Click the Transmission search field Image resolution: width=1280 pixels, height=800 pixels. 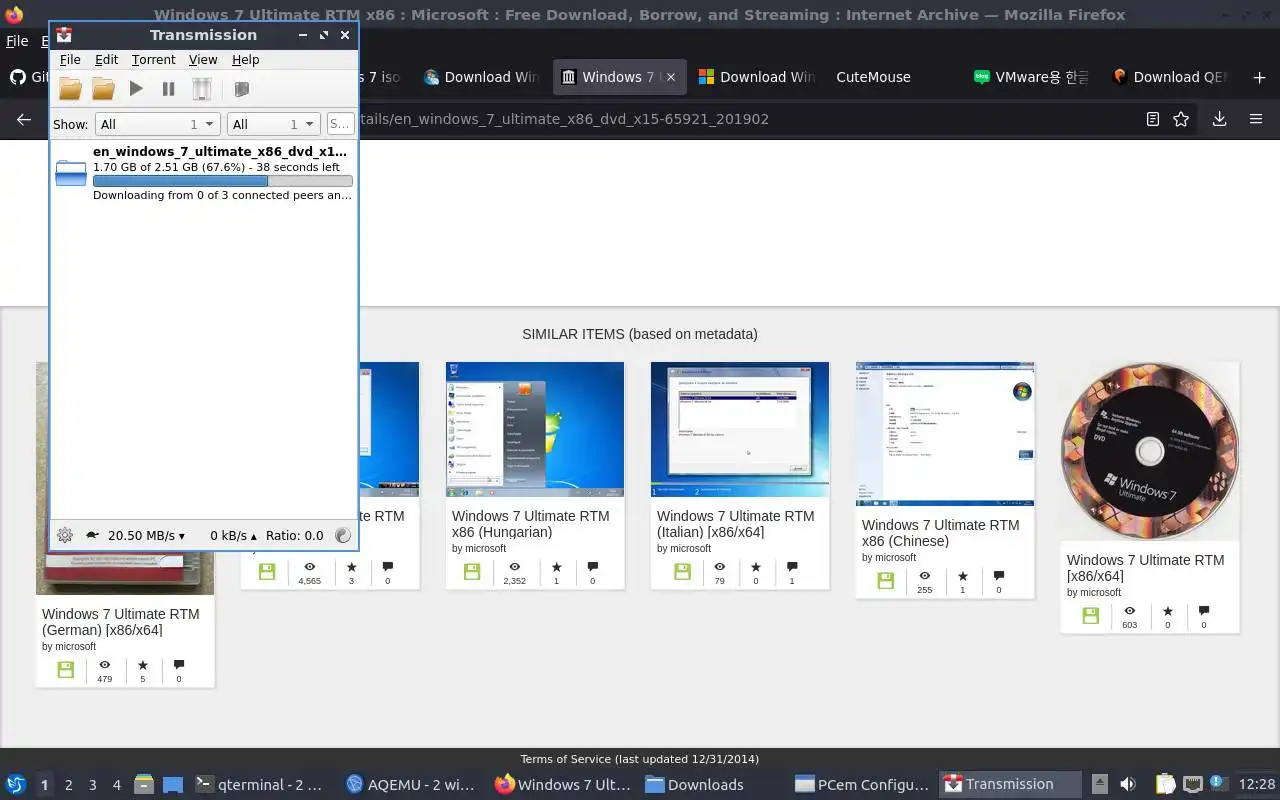click(x=340, y=124)
